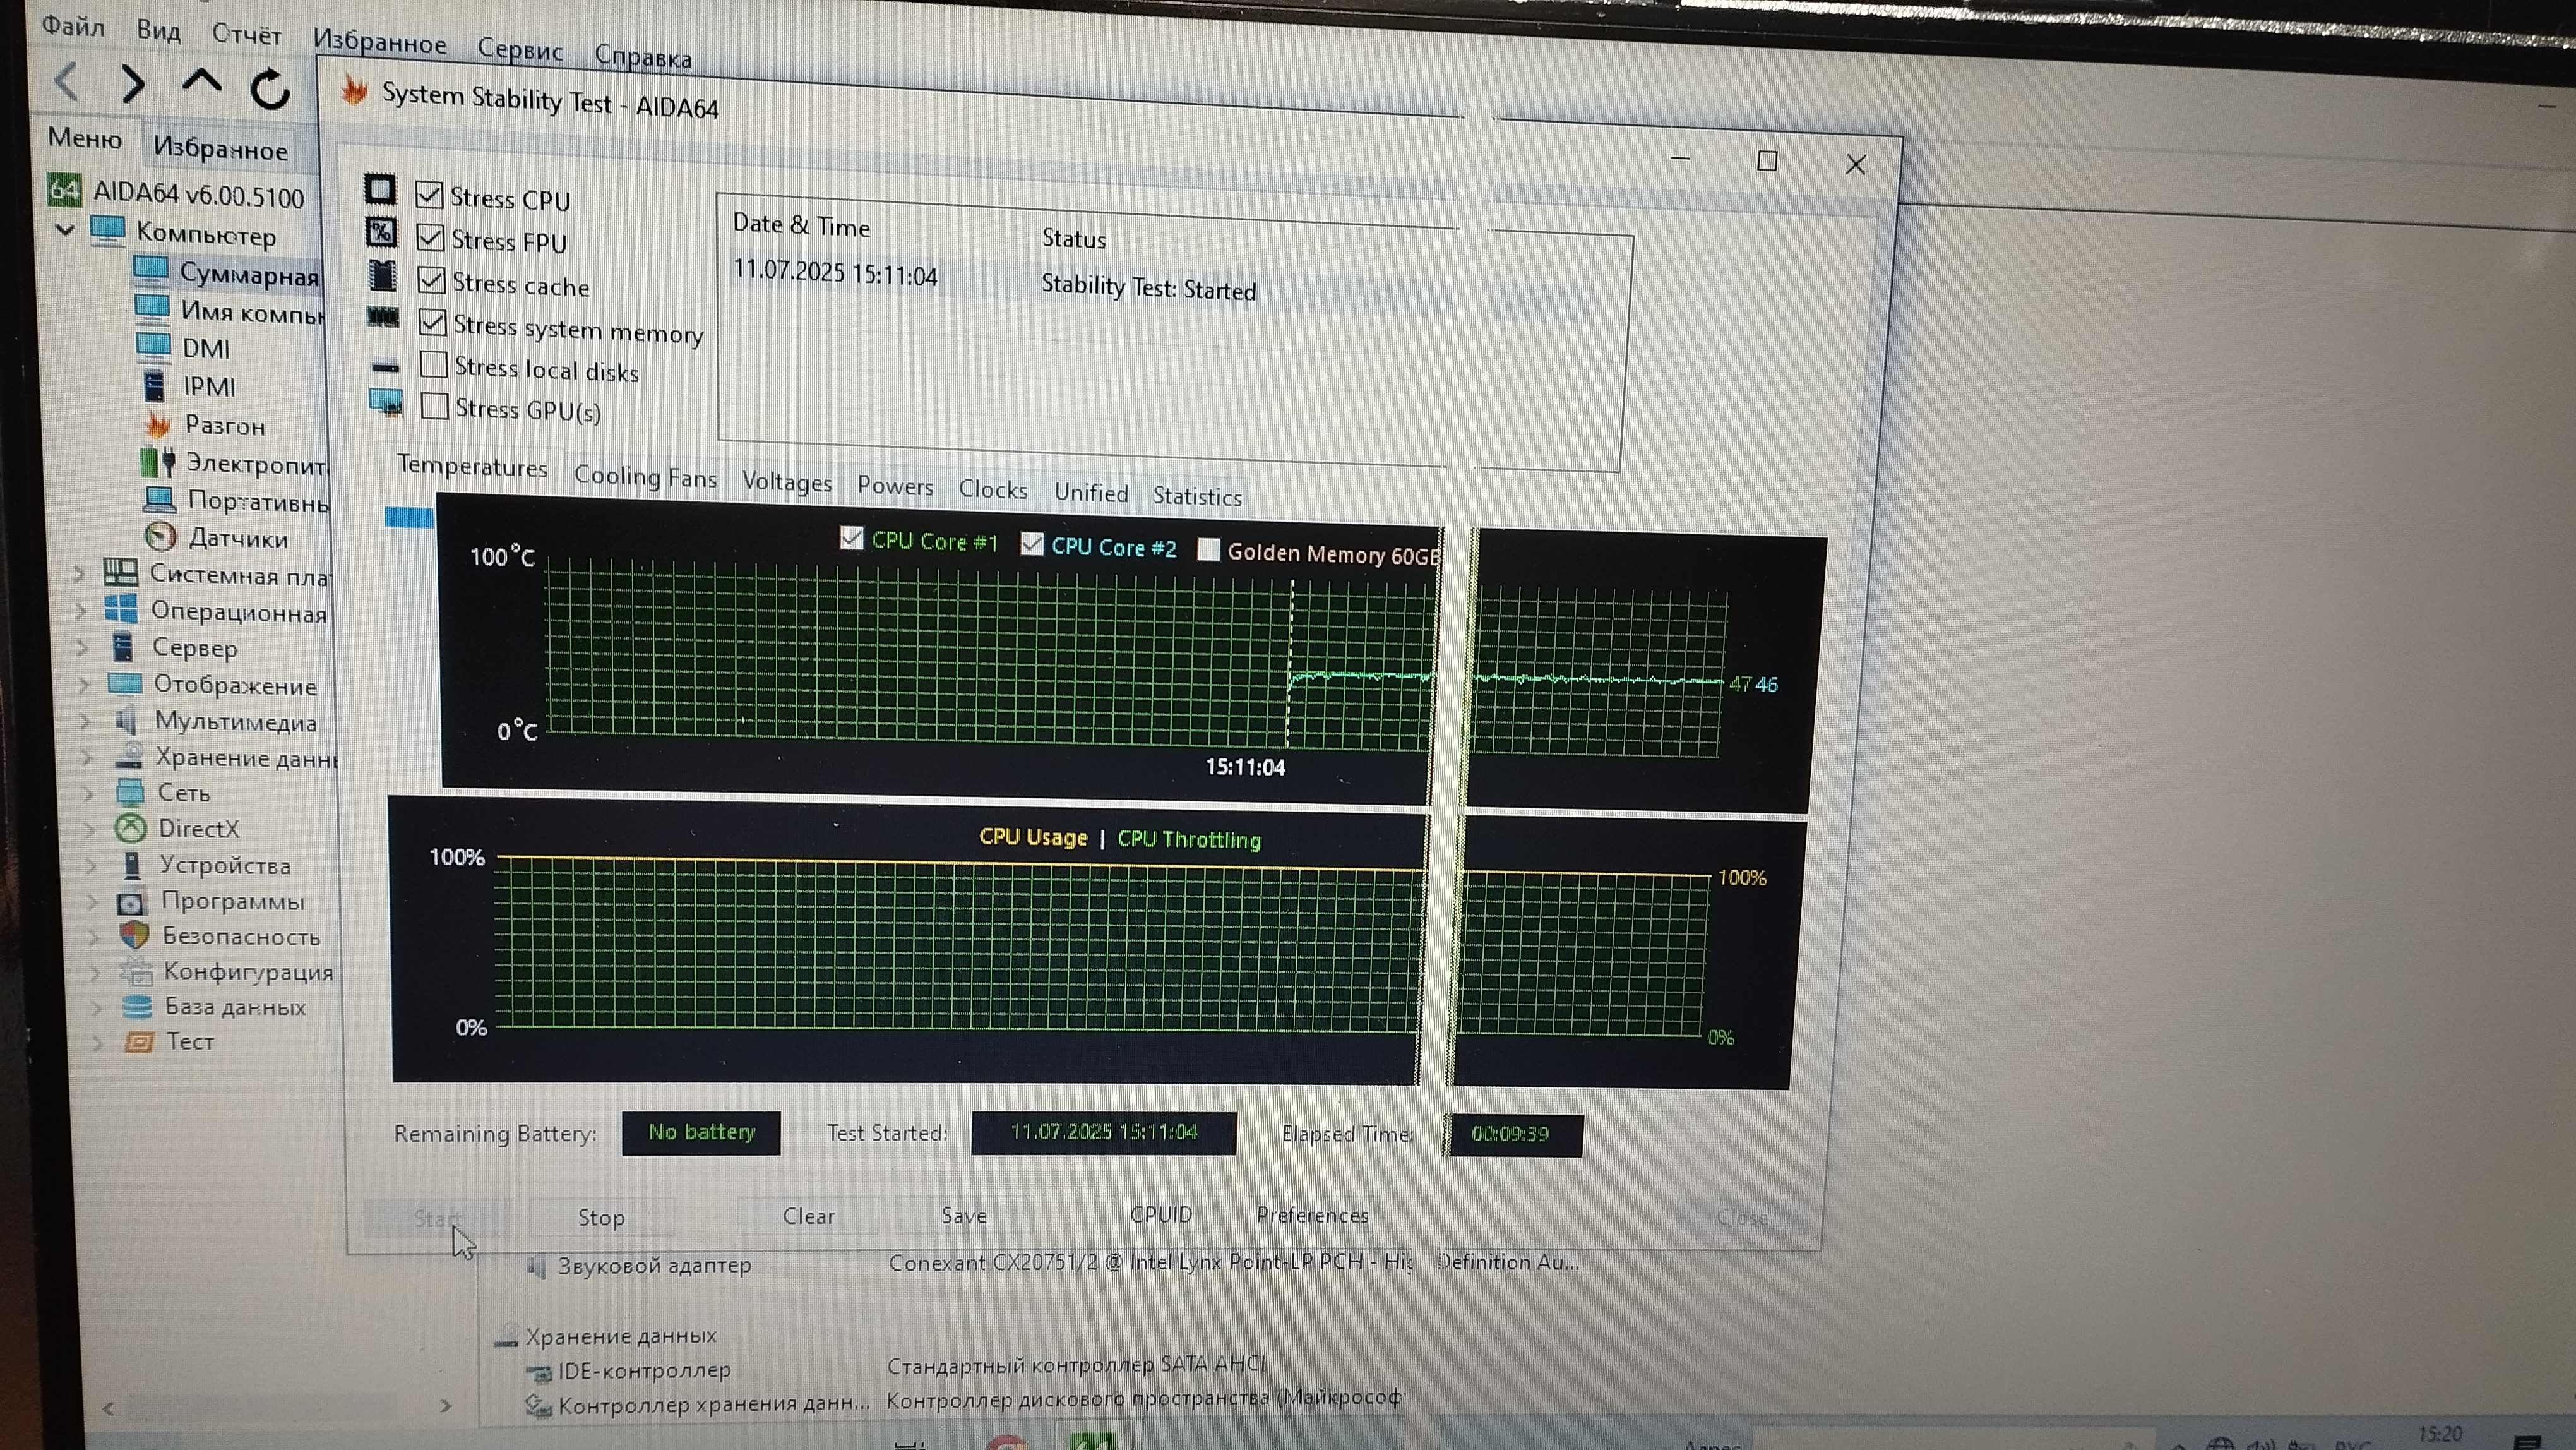
Task: Enable the Stress GPU(s) checkbox
Action: click(435, 406)
